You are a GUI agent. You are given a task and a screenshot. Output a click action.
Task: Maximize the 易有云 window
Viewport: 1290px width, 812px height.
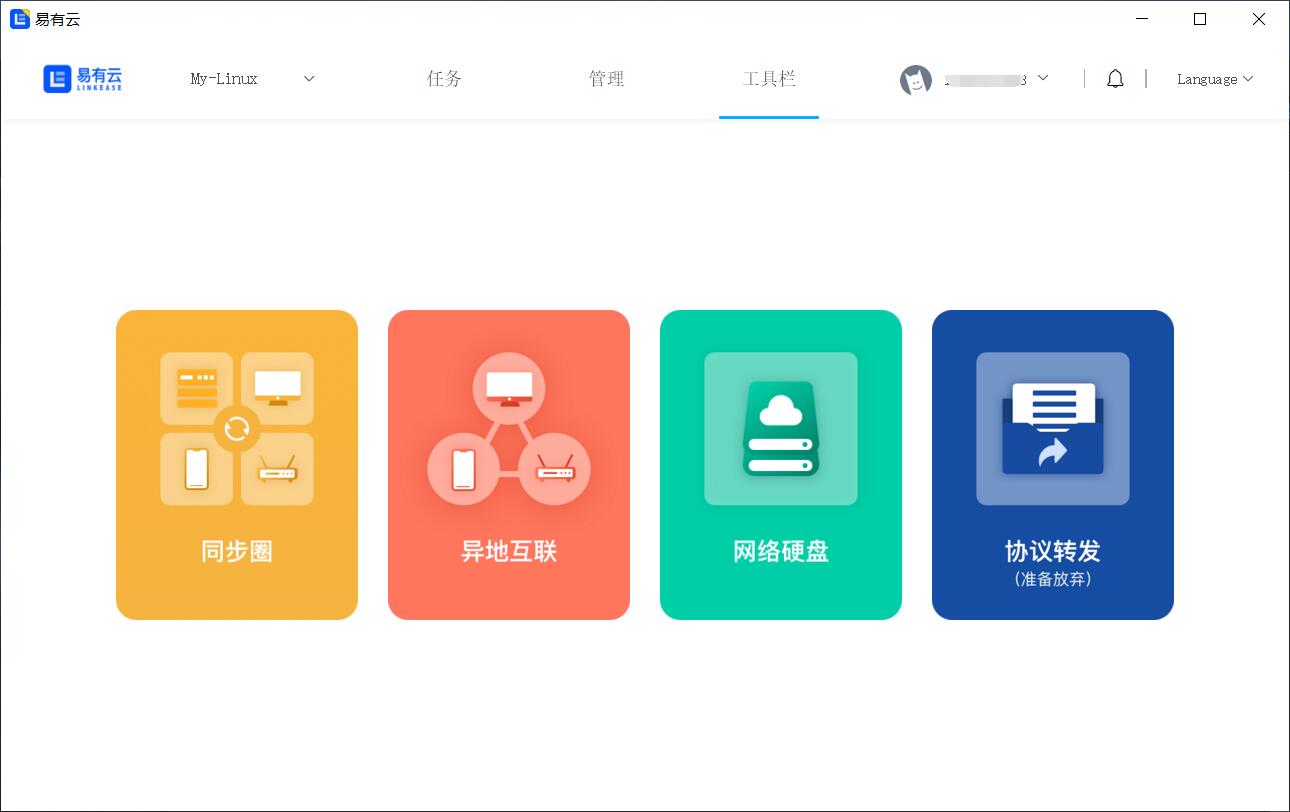coord(1200,19)
